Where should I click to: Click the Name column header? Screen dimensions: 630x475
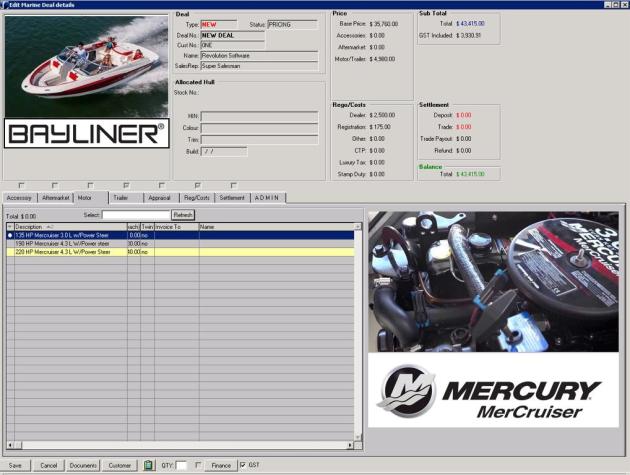click(276, 227)
